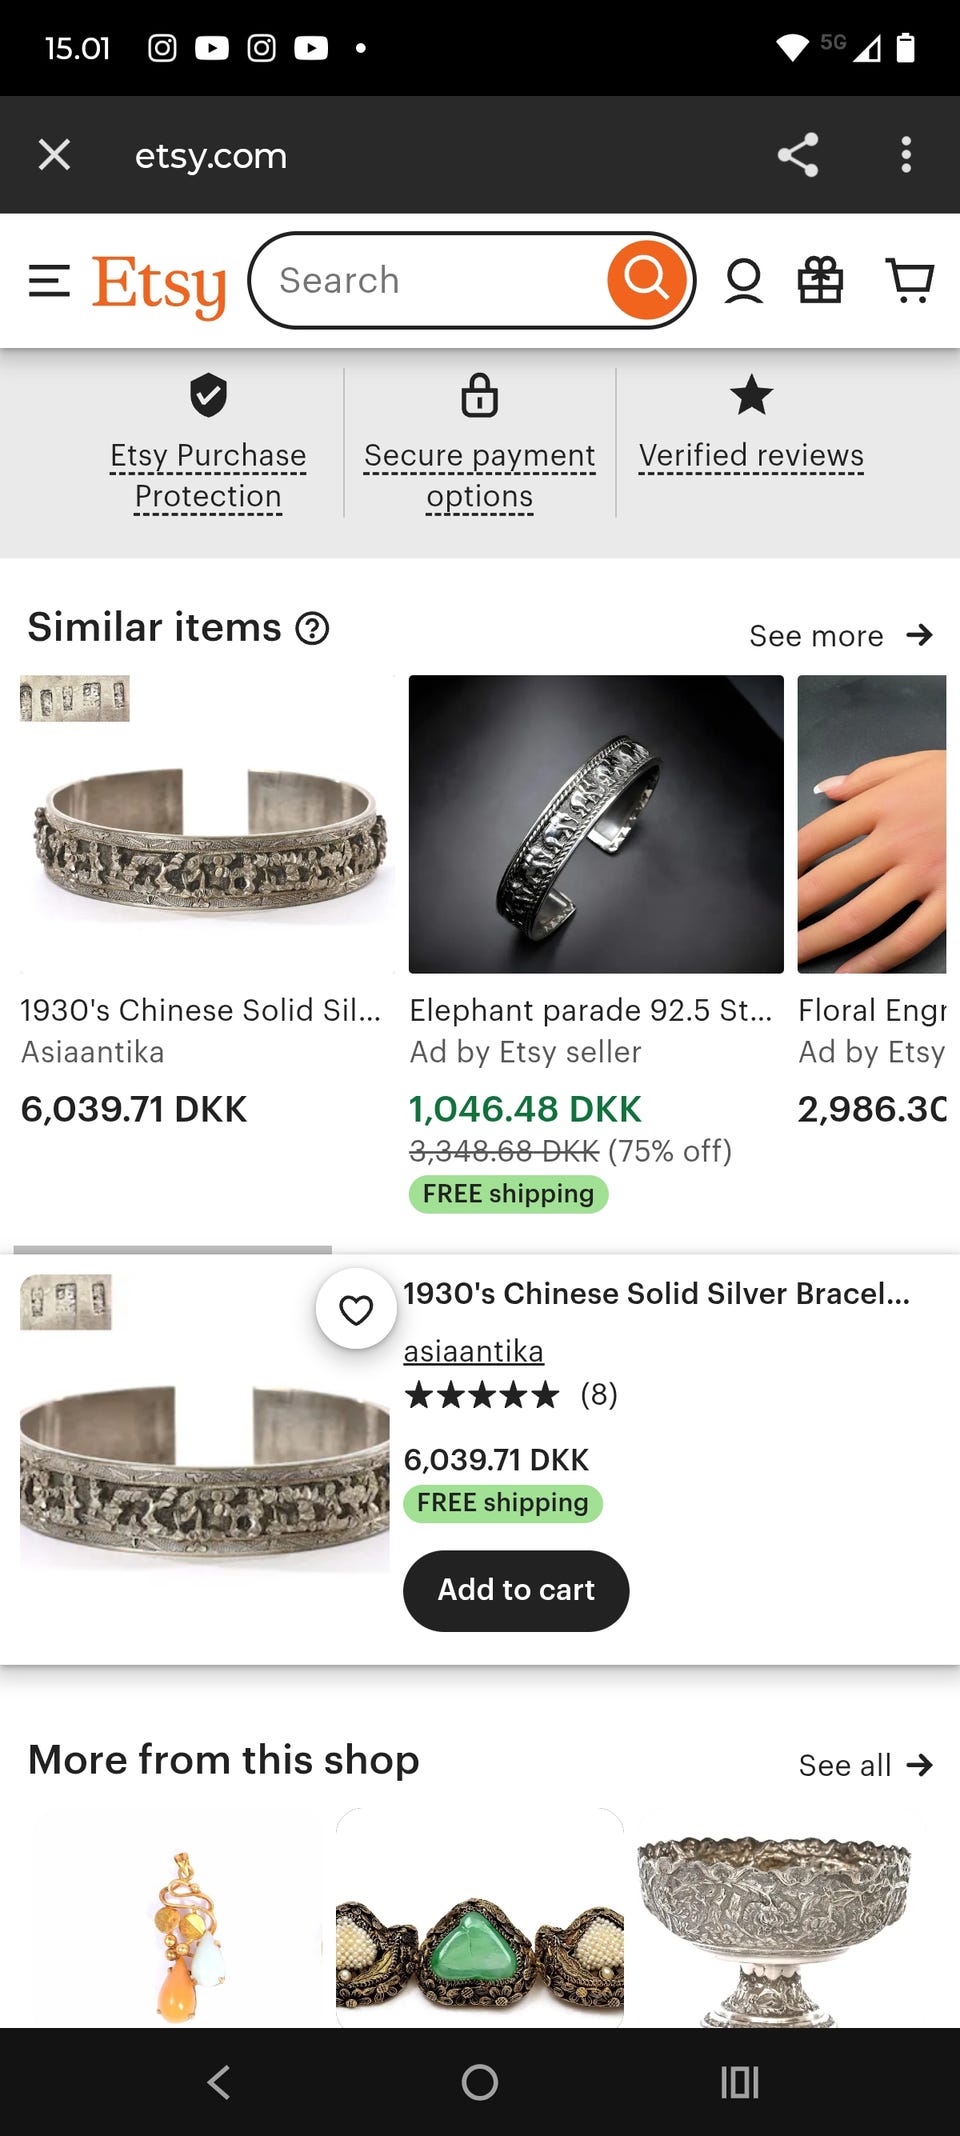The width and height of the screenshot is (960, 2136).
Task: Favorite the Chinese silver bracelet with heart
Action: (x=356, y=1309)
